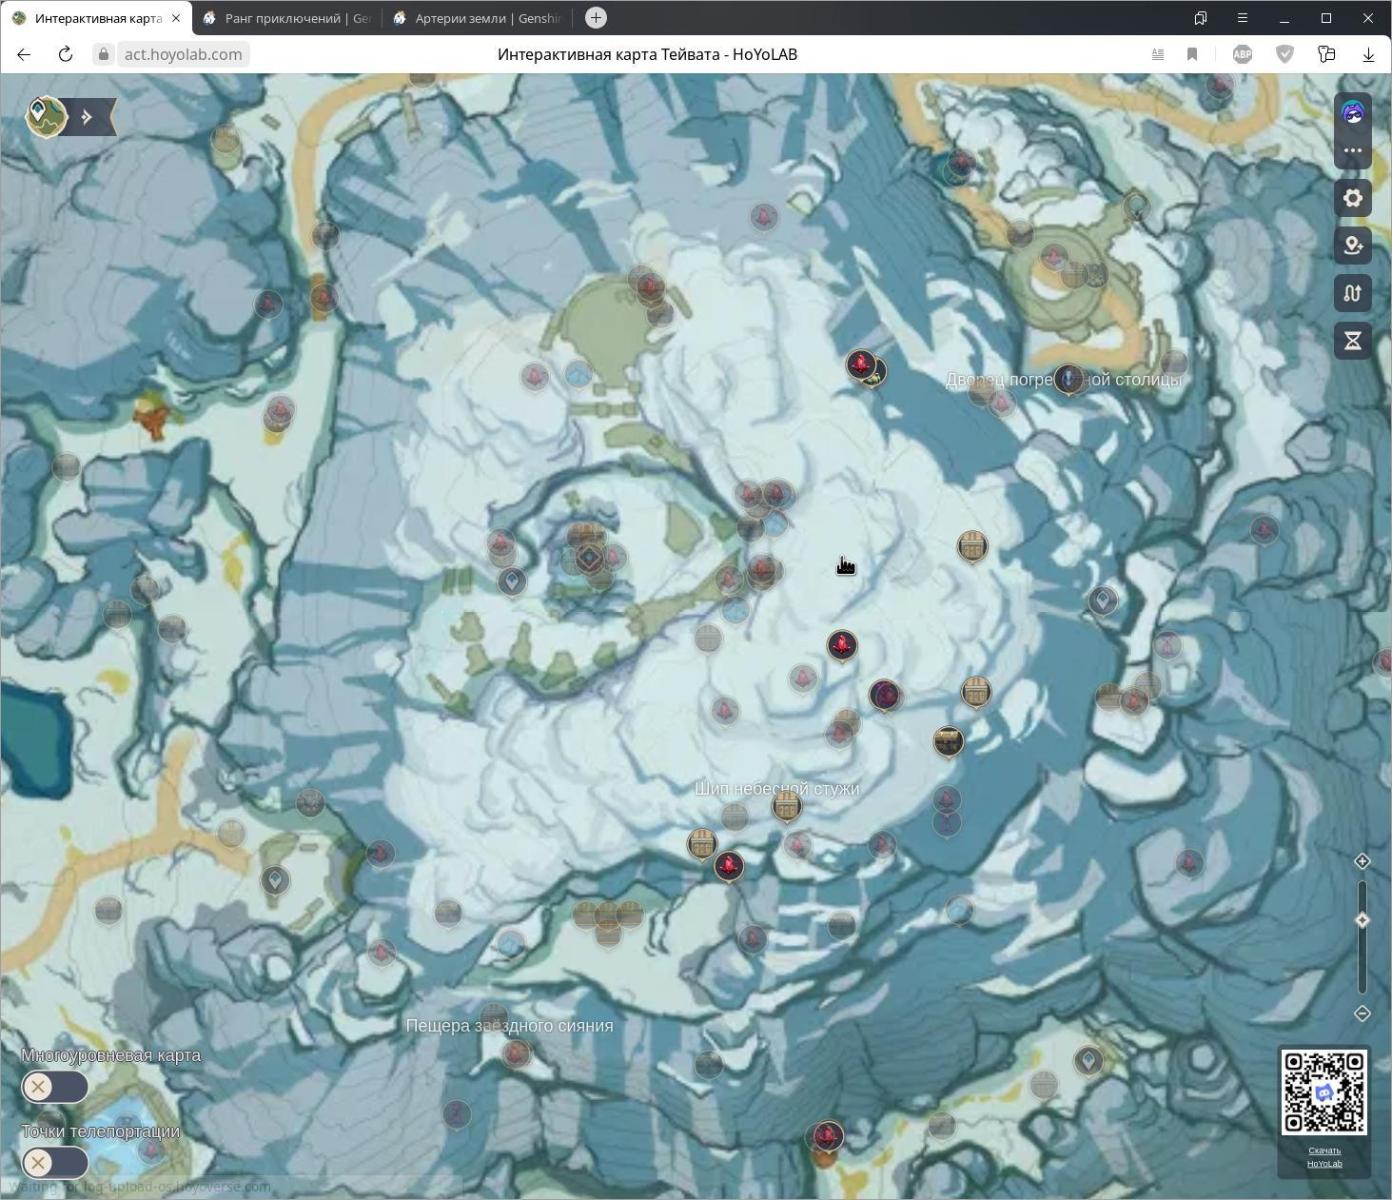
Task: Click the Интерактивная карта Тейвата page title
Action: pos(647,54)
